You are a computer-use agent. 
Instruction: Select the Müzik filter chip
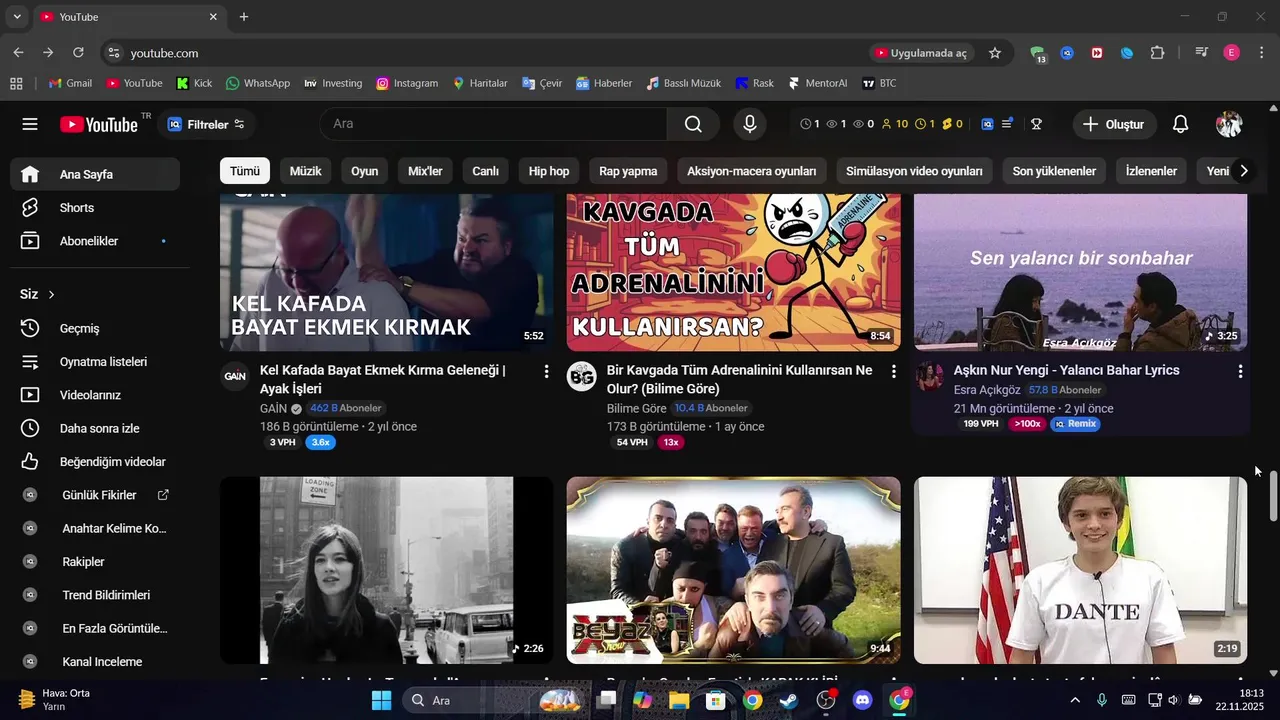pyautogui.click(x=306, y=171)
